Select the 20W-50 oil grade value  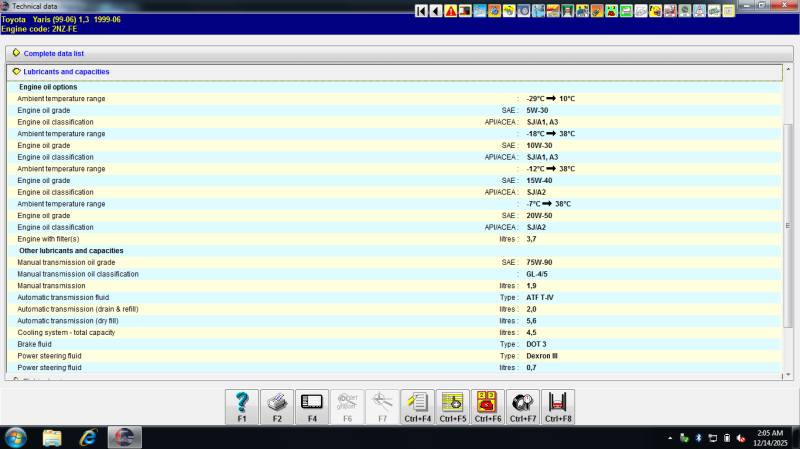539,216
